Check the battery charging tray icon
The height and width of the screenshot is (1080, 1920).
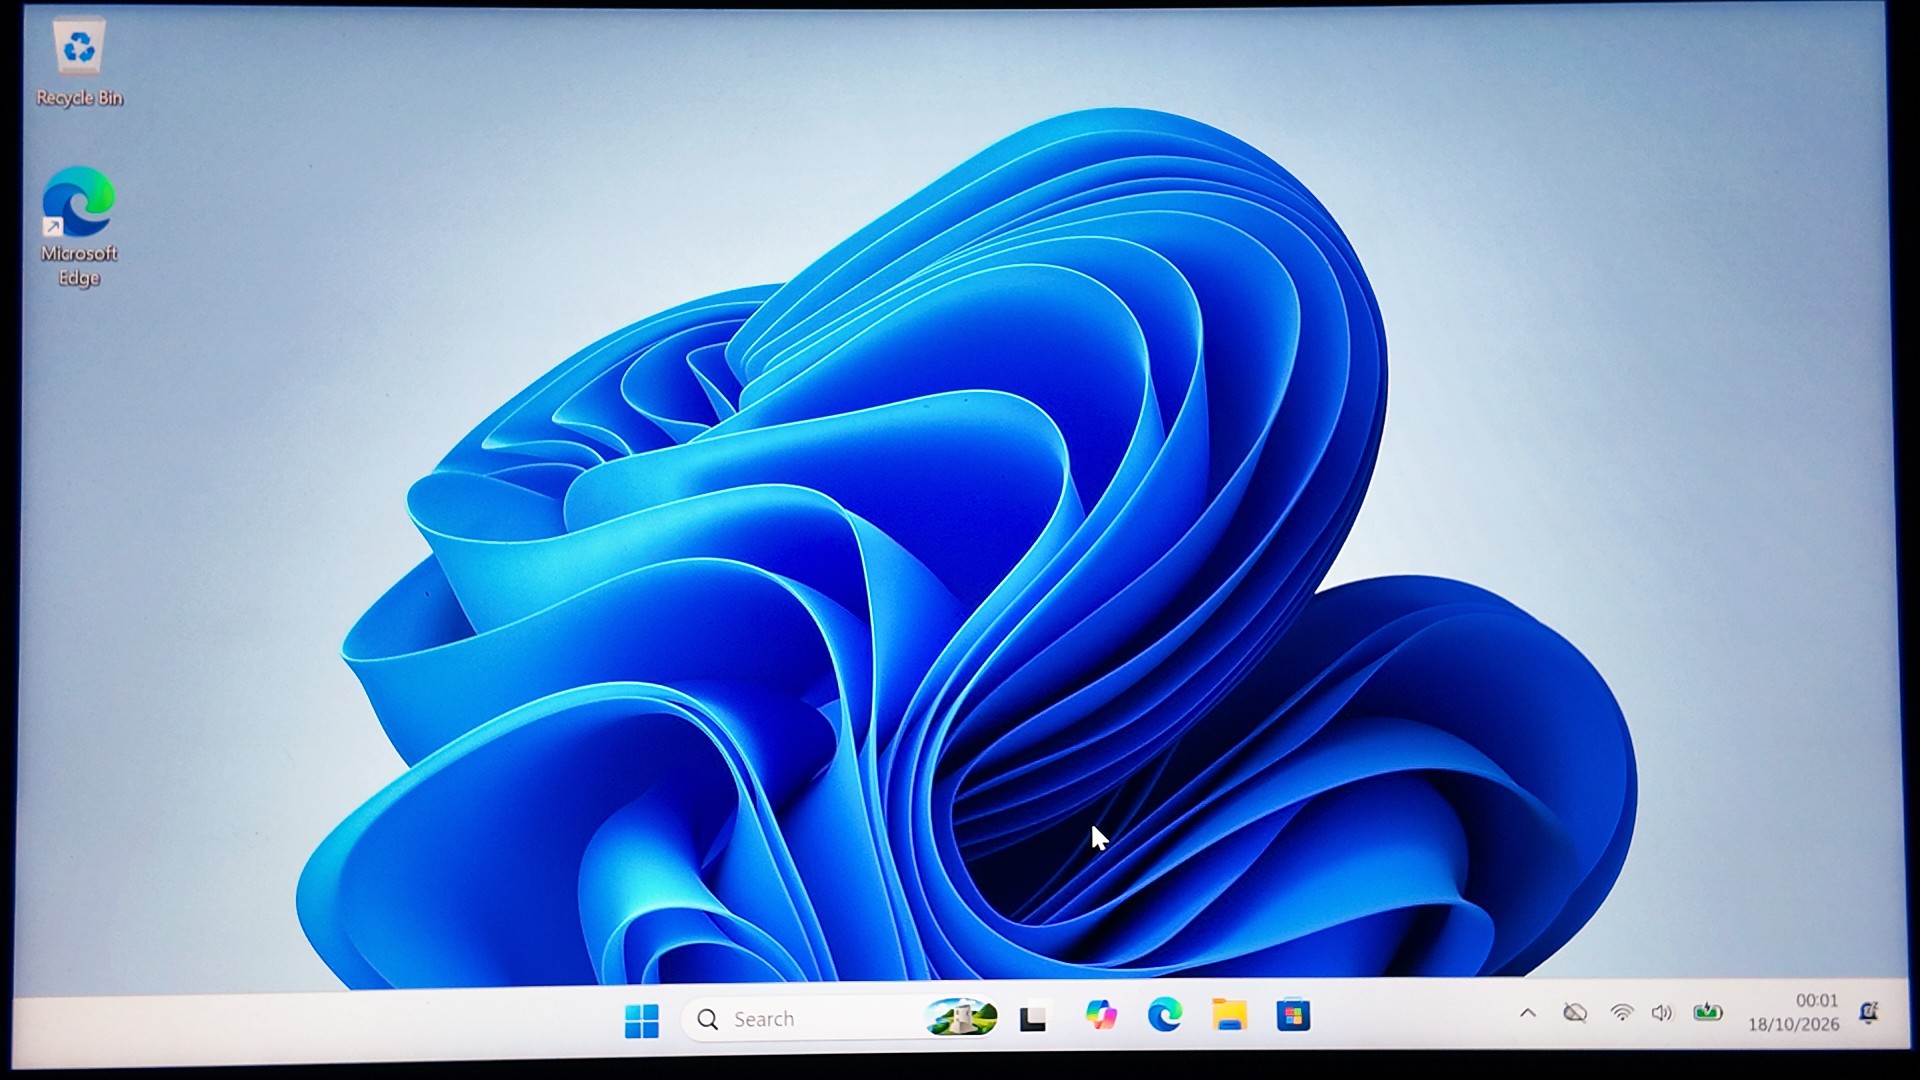(x=1708, y=1012)
